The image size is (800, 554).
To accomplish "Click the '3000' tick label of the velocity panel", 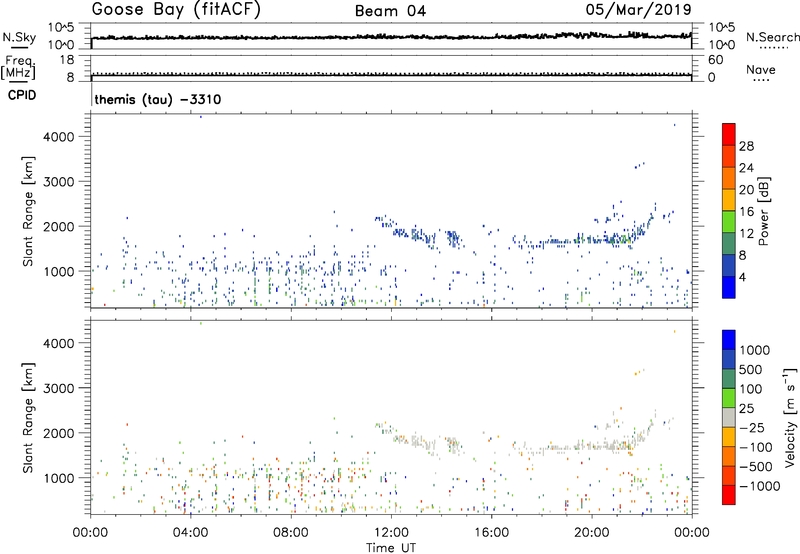I will click(x=58, y=388).
